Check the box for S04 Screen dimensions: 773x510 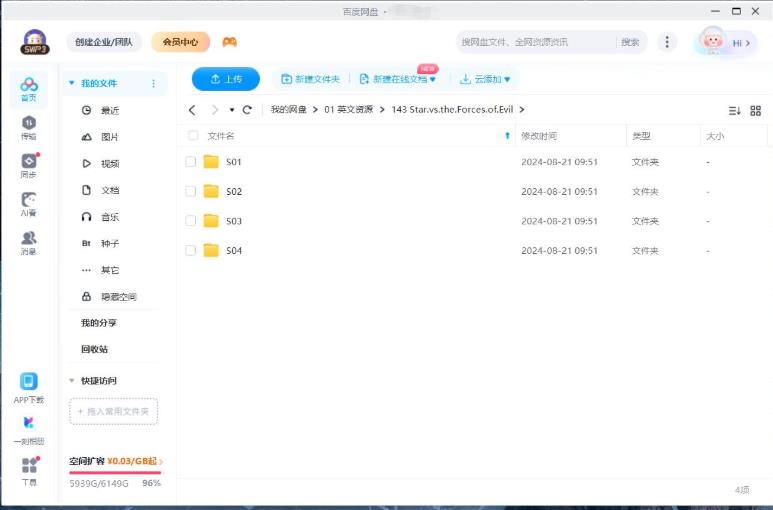pyautogui.click(x=190, y=250)
